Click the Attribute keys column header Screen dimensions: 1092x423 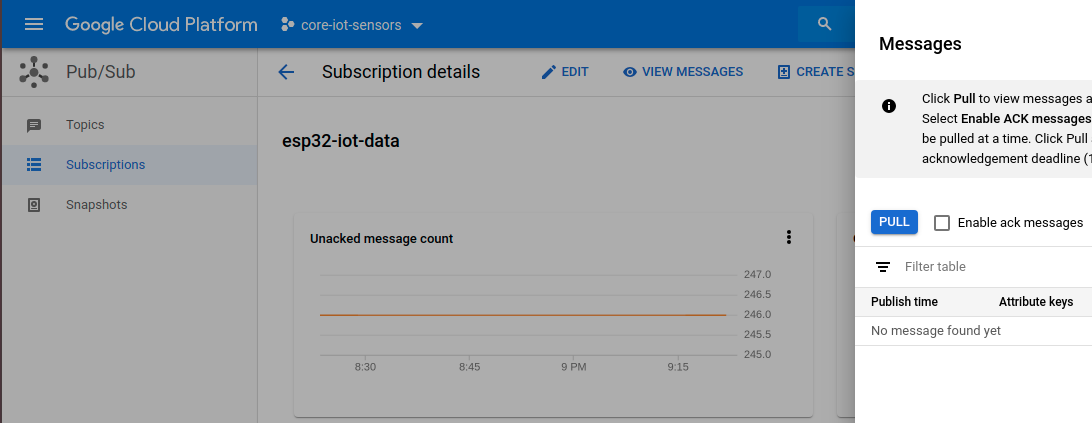[1035, 302]
